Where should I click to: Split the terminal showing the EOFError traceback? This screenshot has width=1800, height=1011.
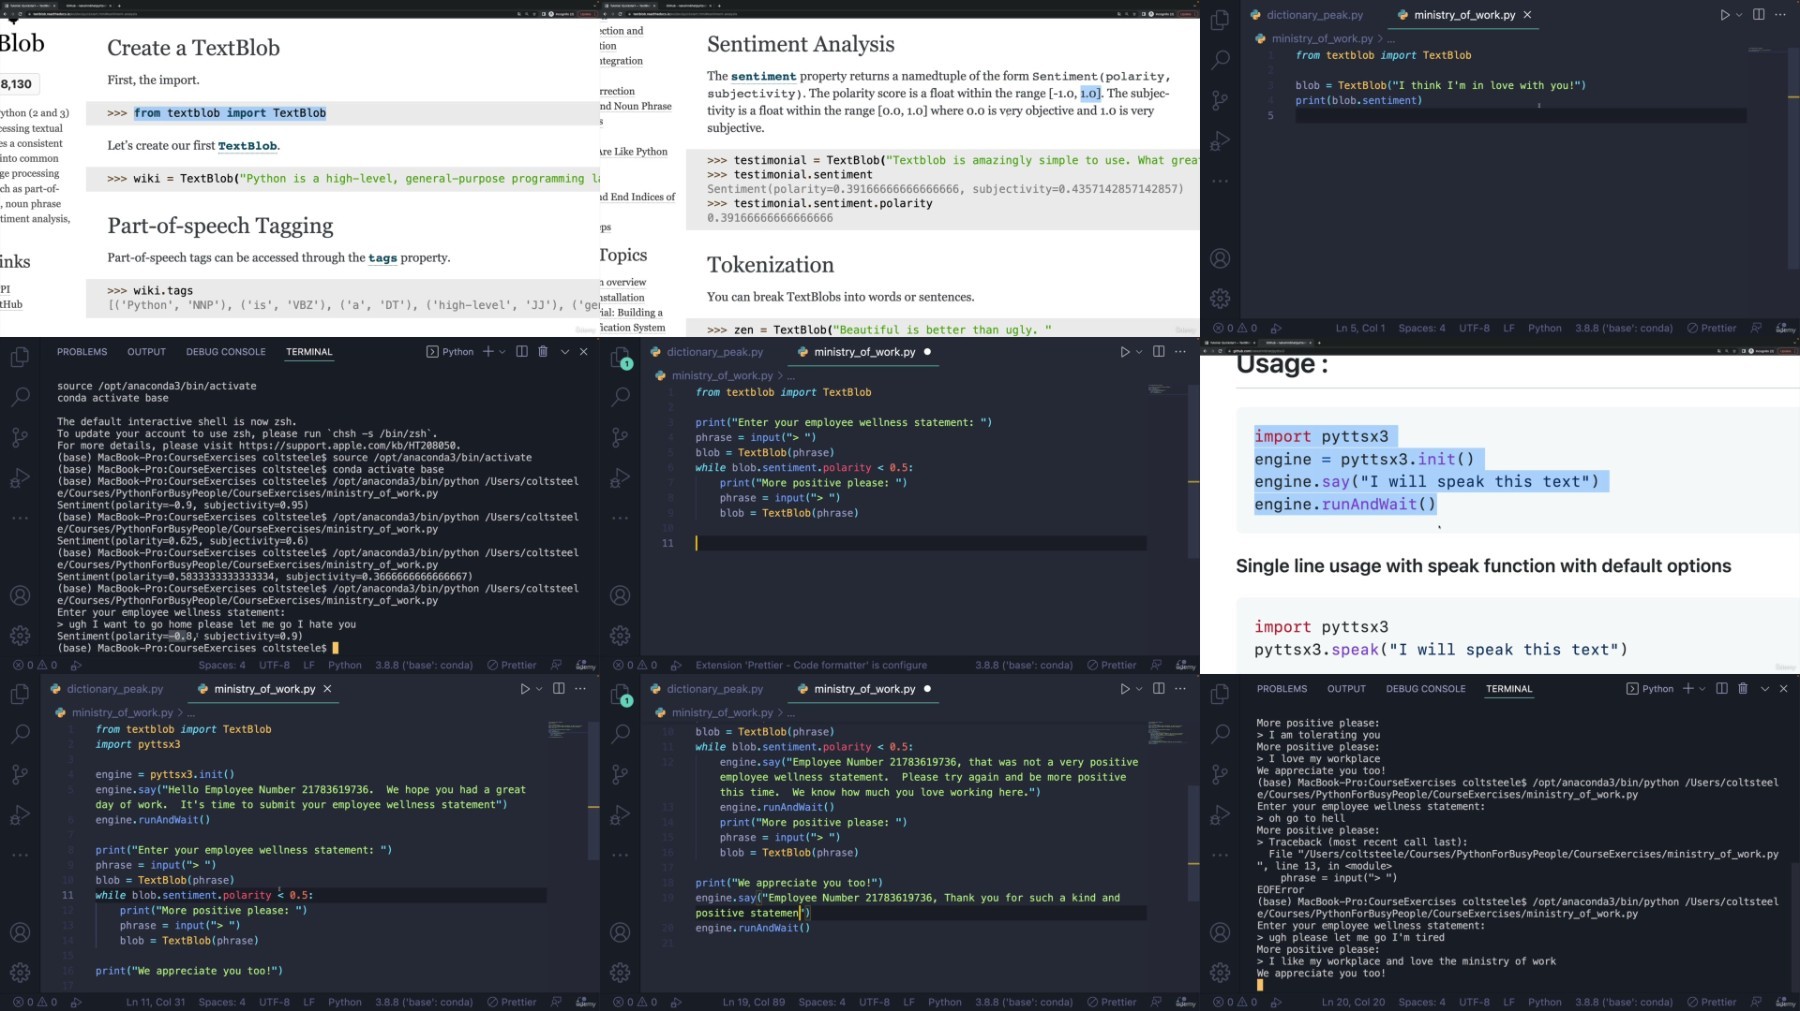pyautogui.click(x=1721, y=689)
